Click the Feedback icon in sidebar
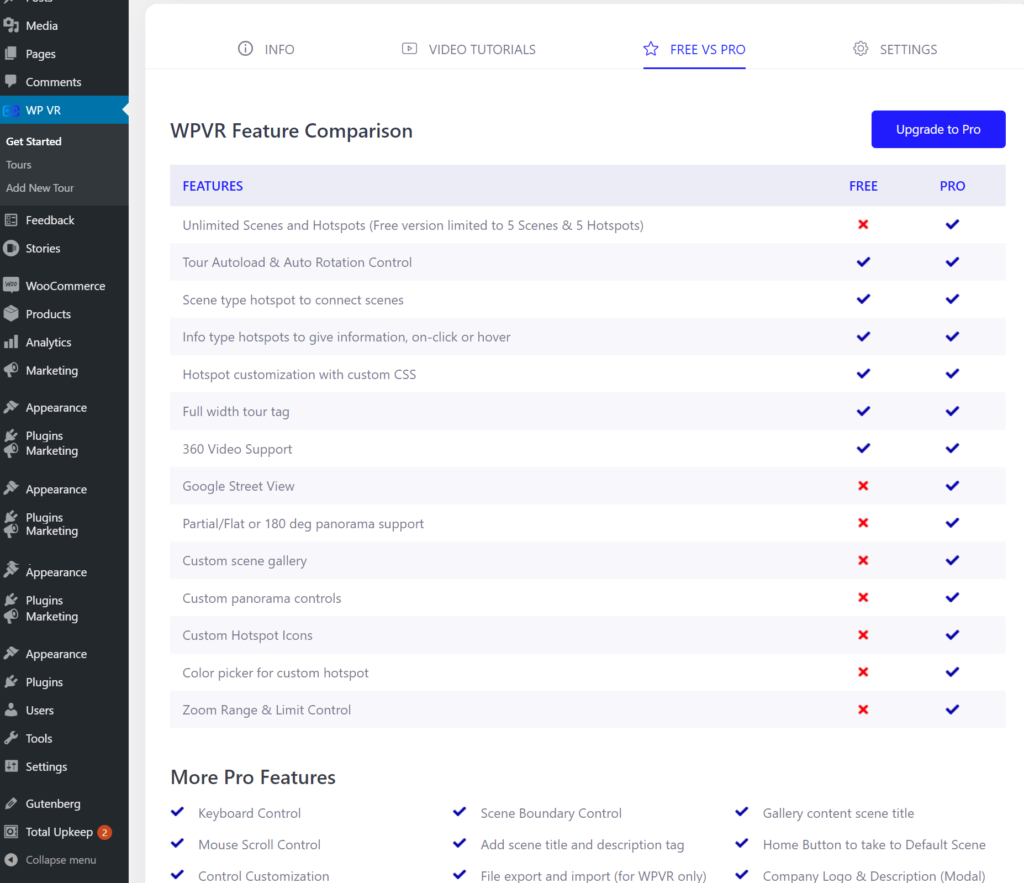Screen dimensions: 1024x883 pos(11,220)
